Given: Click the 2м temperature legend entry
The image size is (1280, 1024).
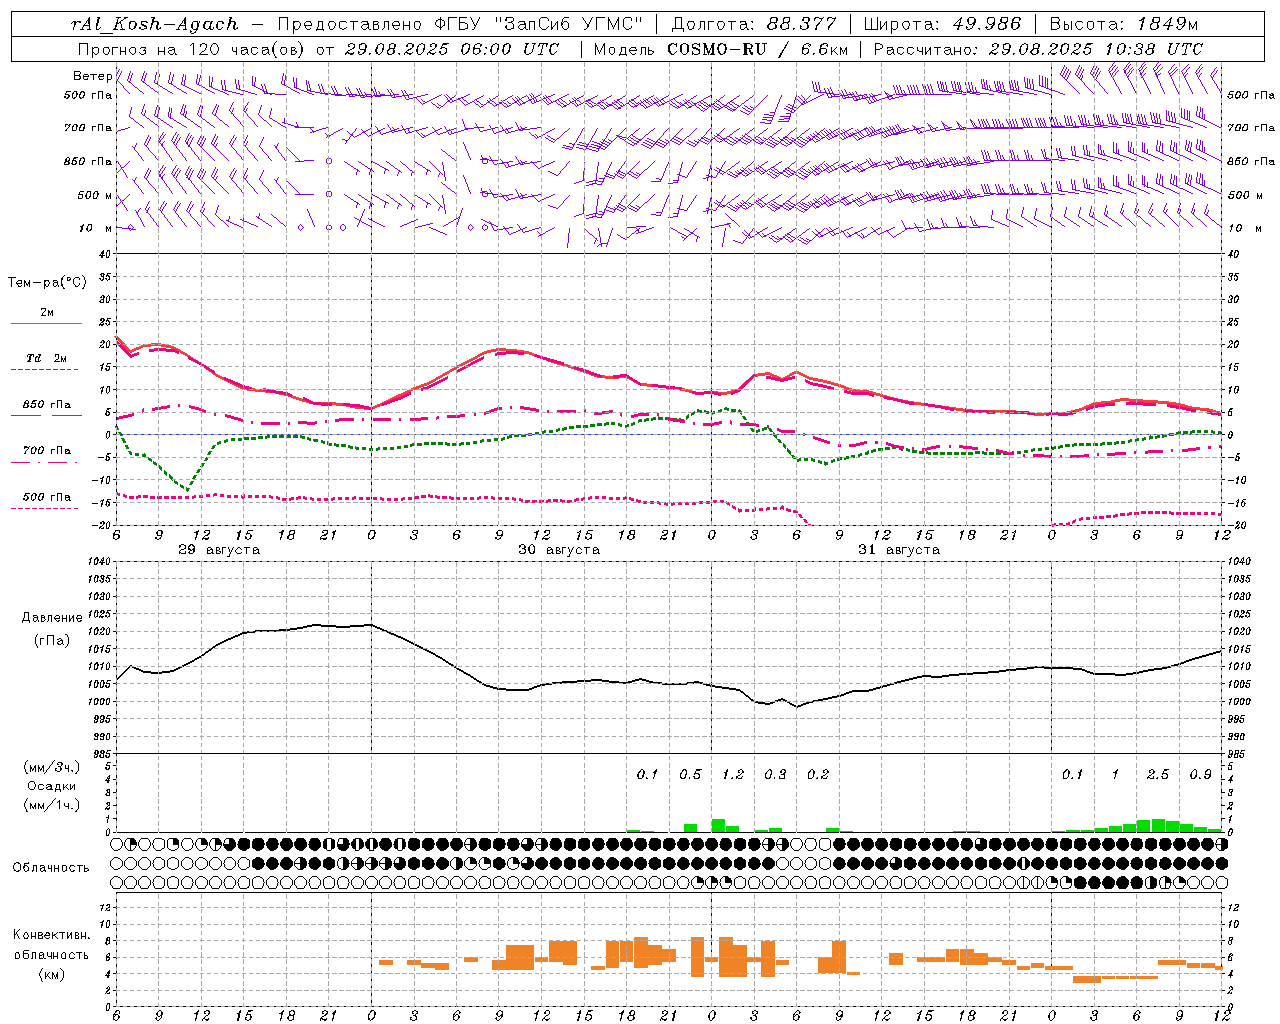Looking at the screenshot, I should 47,313.
